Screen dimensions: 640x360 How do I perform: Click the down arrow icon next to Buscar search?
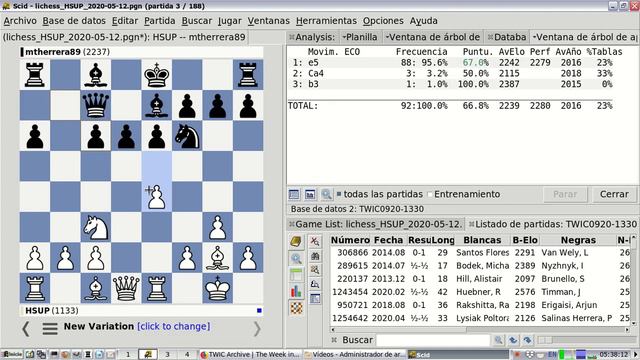click(x=527, y=340)
